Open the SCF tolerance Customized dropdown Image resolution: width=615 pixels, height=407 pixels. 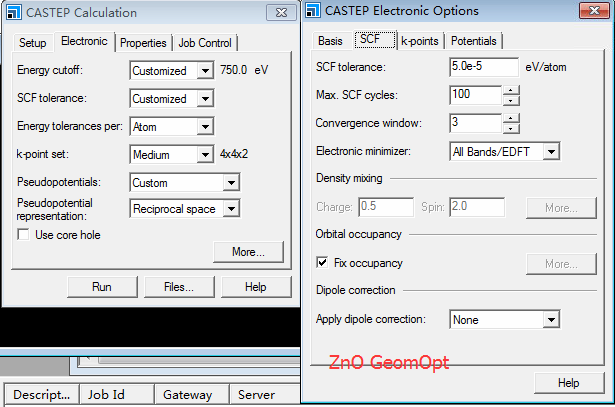pos(205,98)
